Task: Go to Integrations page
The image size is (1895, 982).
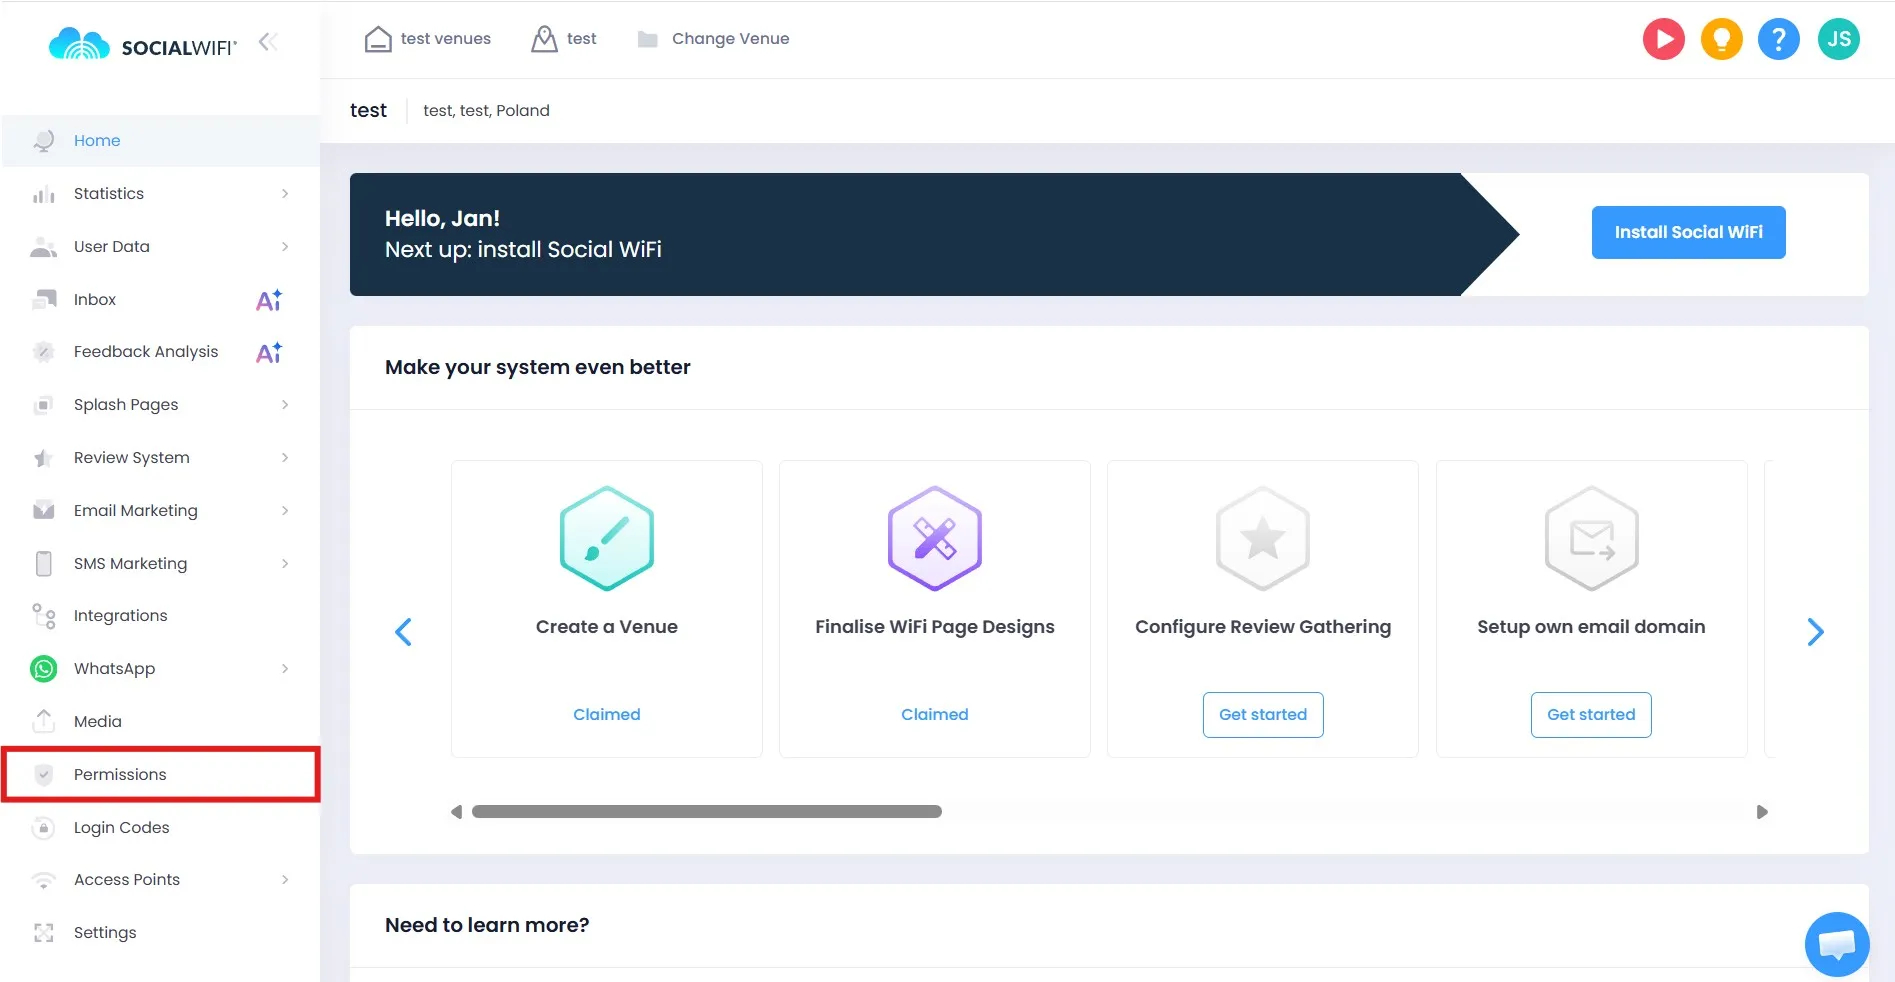Action: point(161,616)
